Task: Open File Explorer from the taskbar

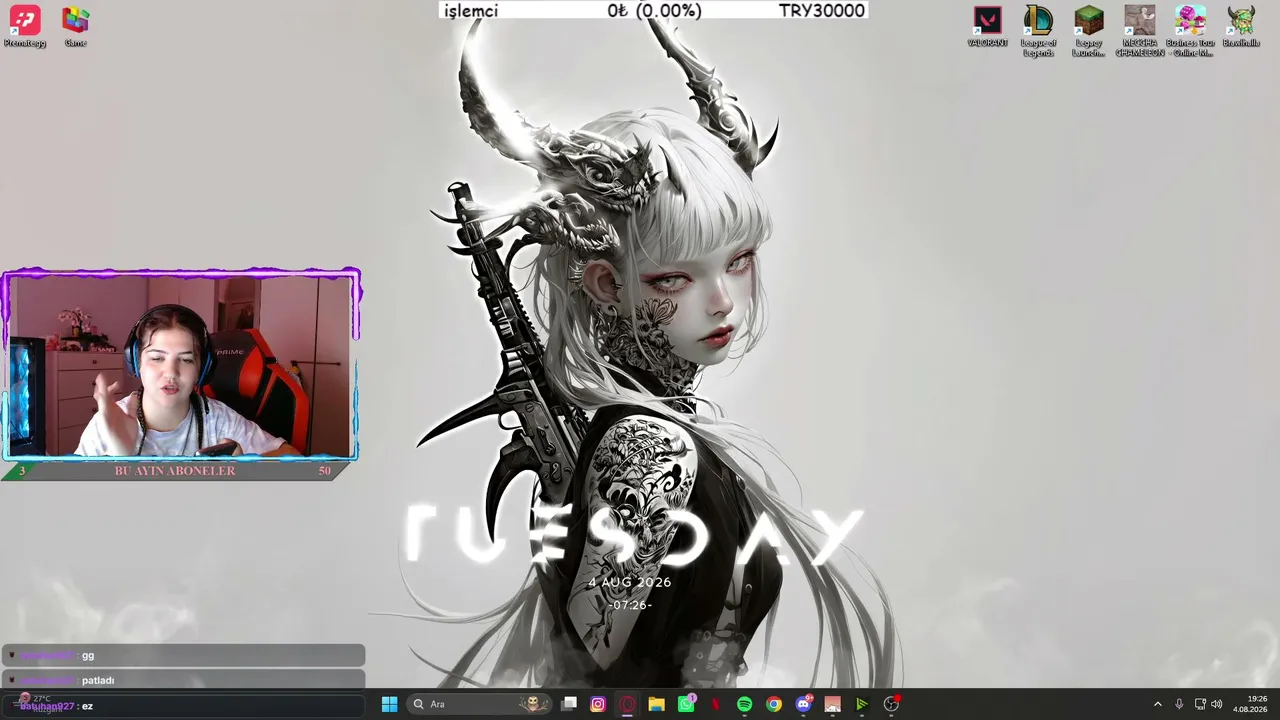Action: pos(656,704)
